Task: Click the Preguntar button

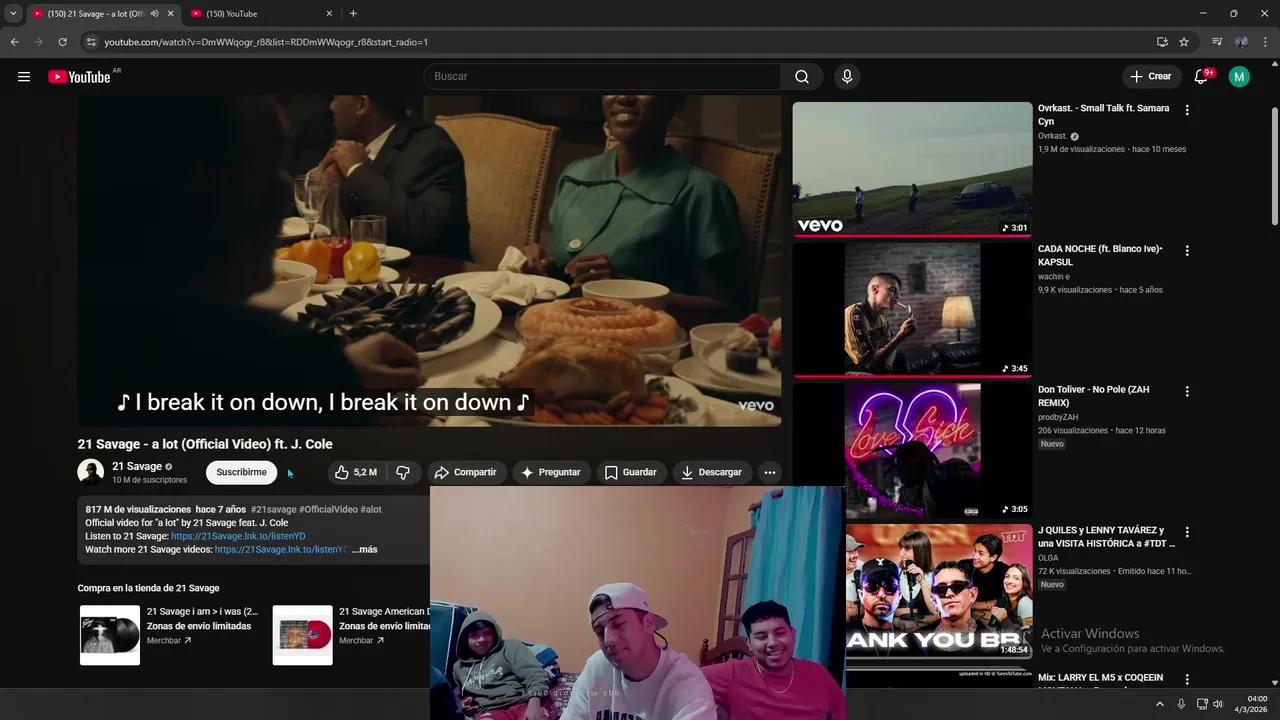Action: 551,472
